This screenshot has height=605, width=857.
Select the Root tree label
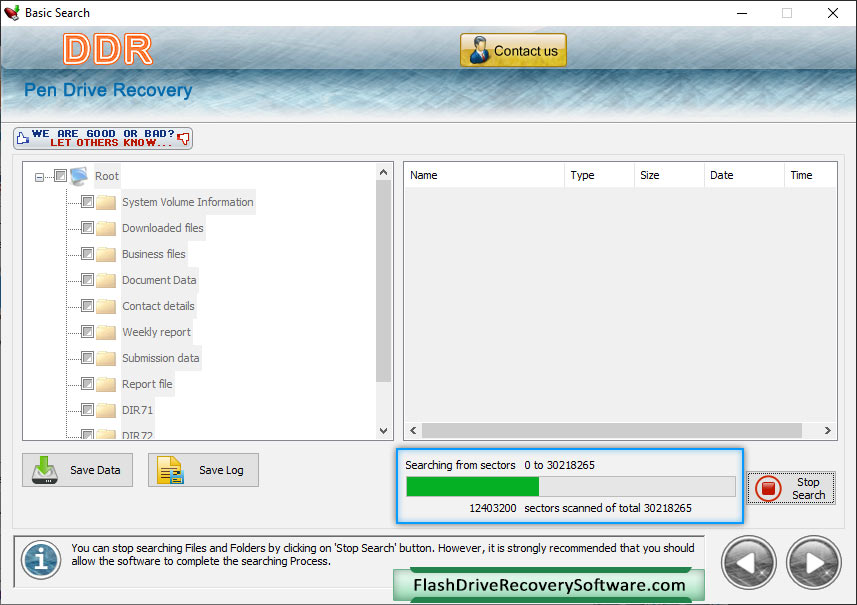pos(107,176)
